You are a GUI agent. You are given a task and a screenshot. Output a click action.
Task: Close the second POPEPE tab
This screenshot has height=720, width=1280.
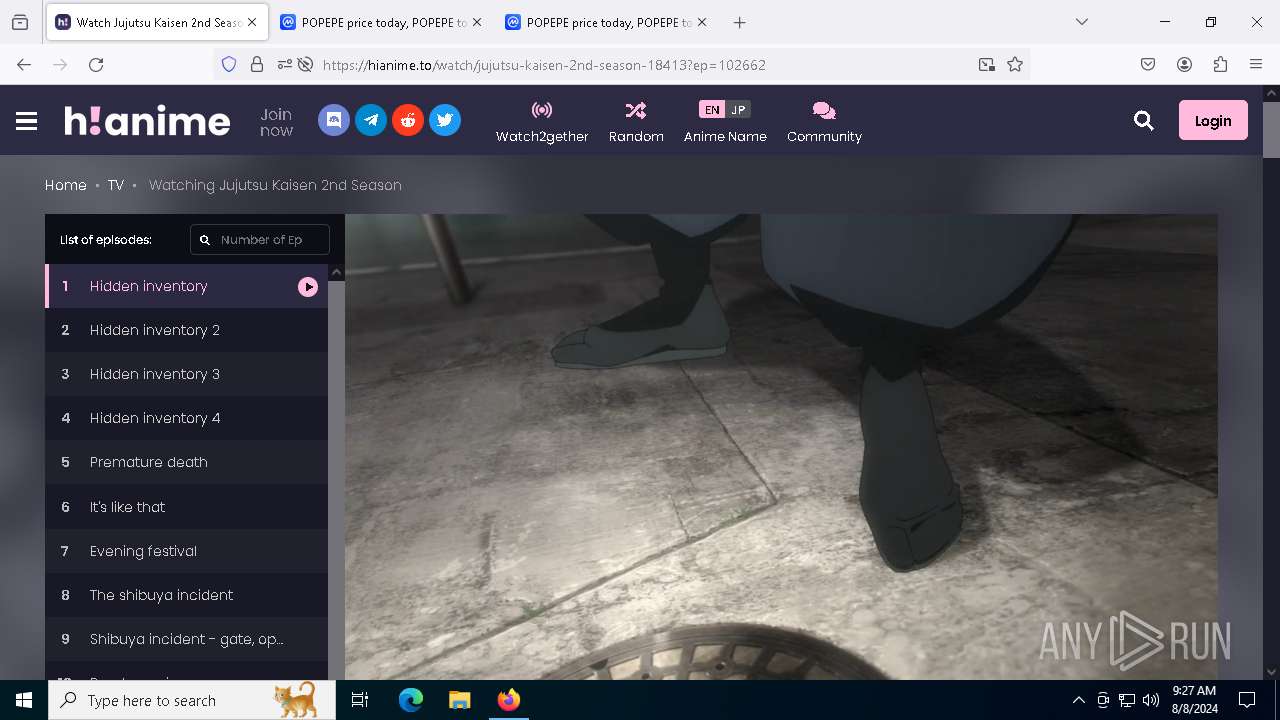coord(702,22)
